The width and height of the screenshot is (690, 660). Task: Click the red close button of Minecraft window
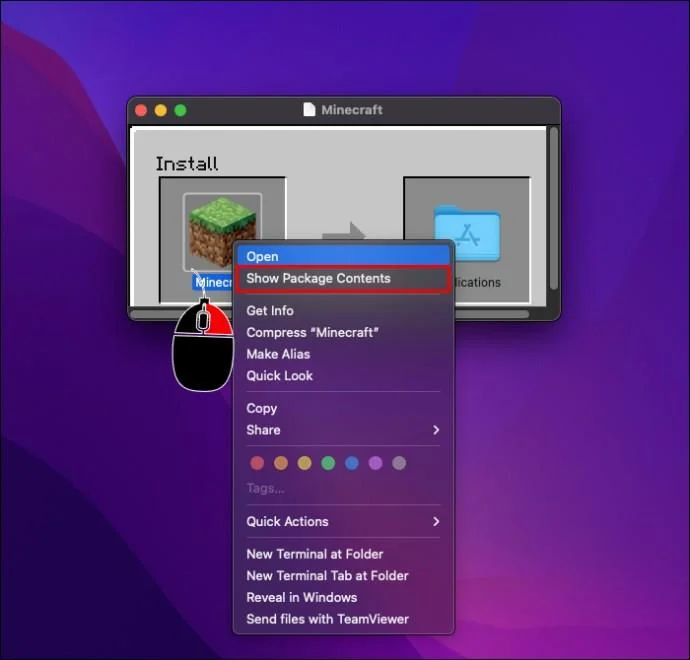[x=141, y=110]
